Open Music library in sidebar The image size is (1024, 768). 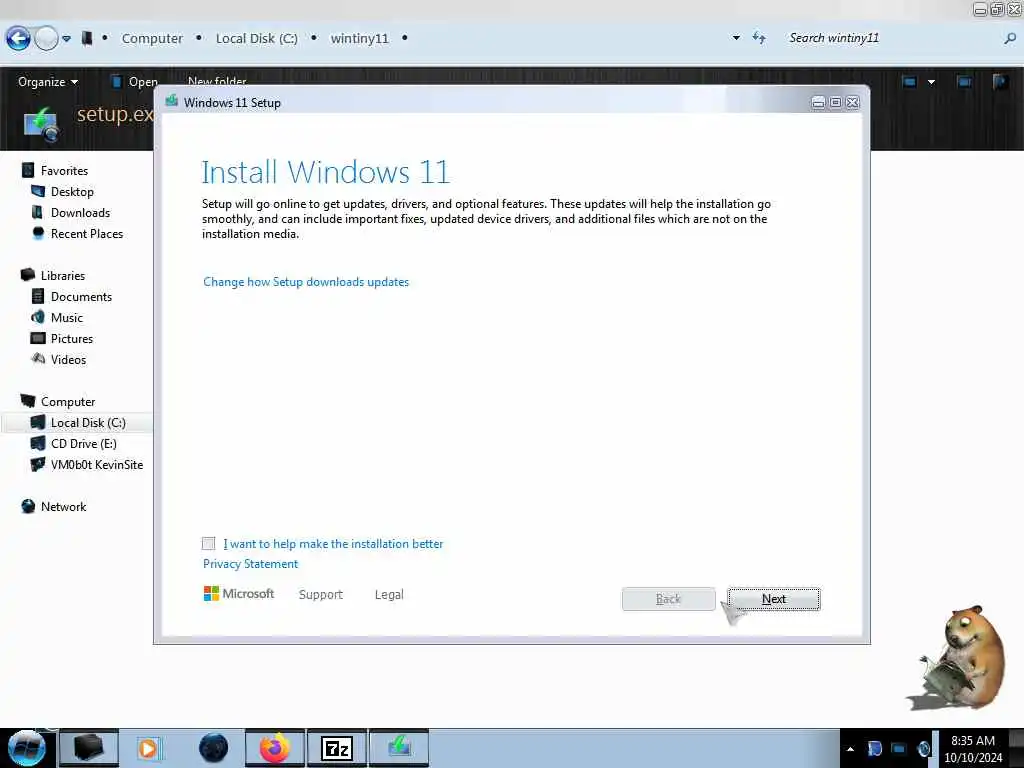(67, 317)
